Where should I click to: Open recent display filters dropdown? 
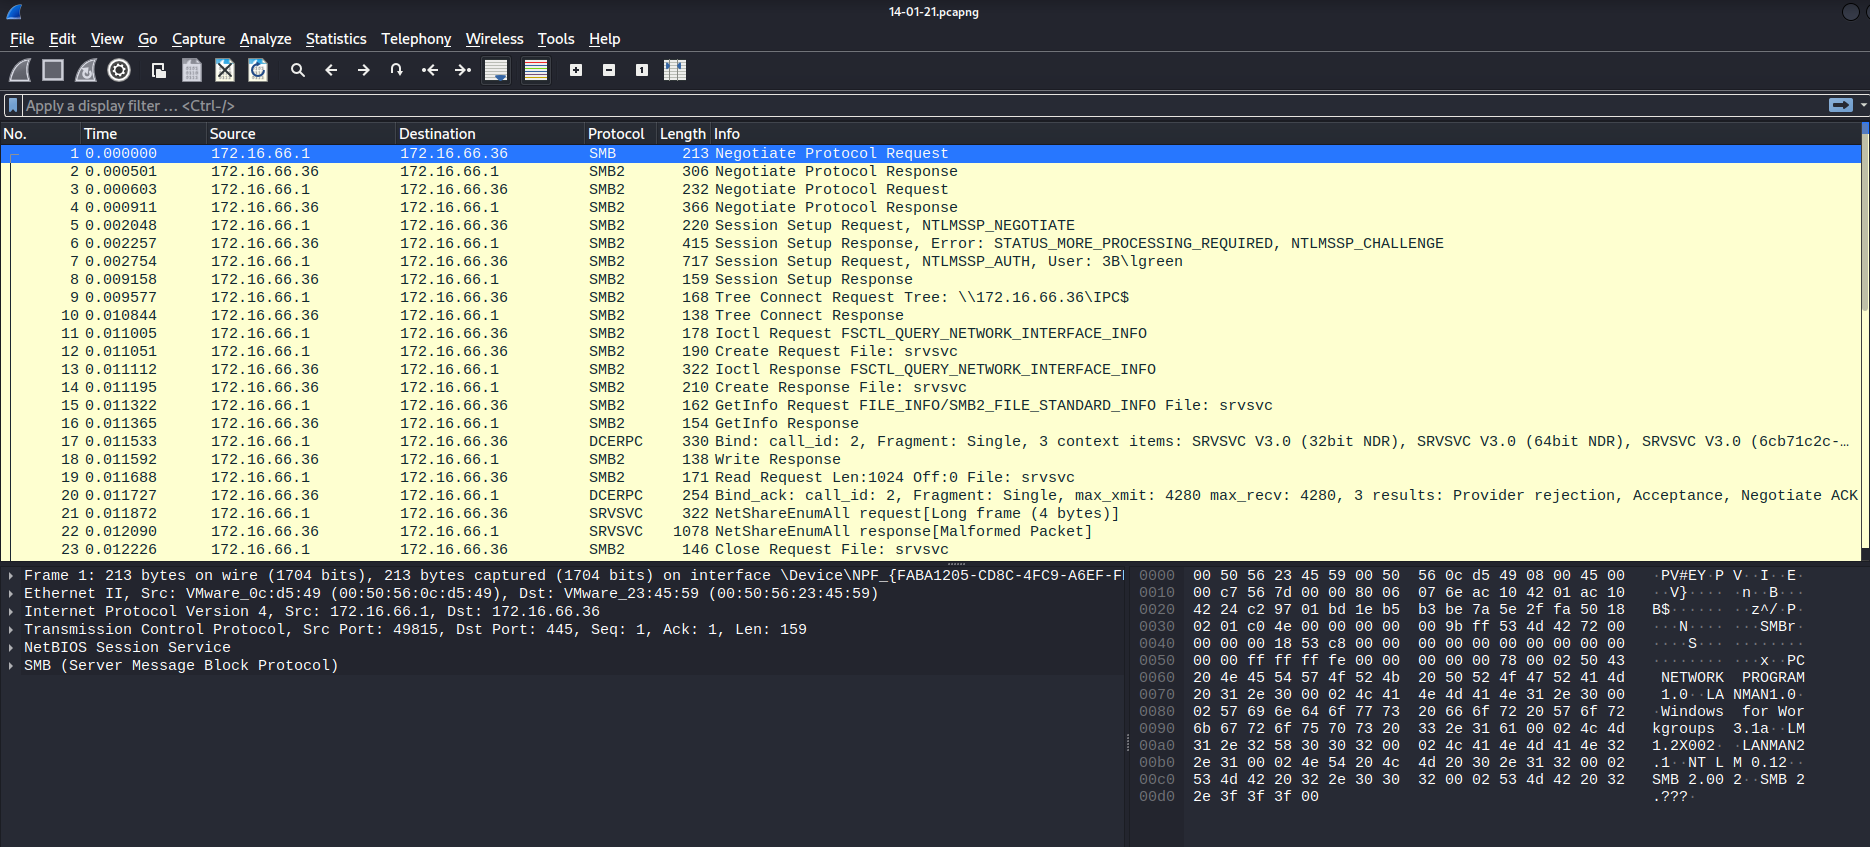click(1862, 105)
